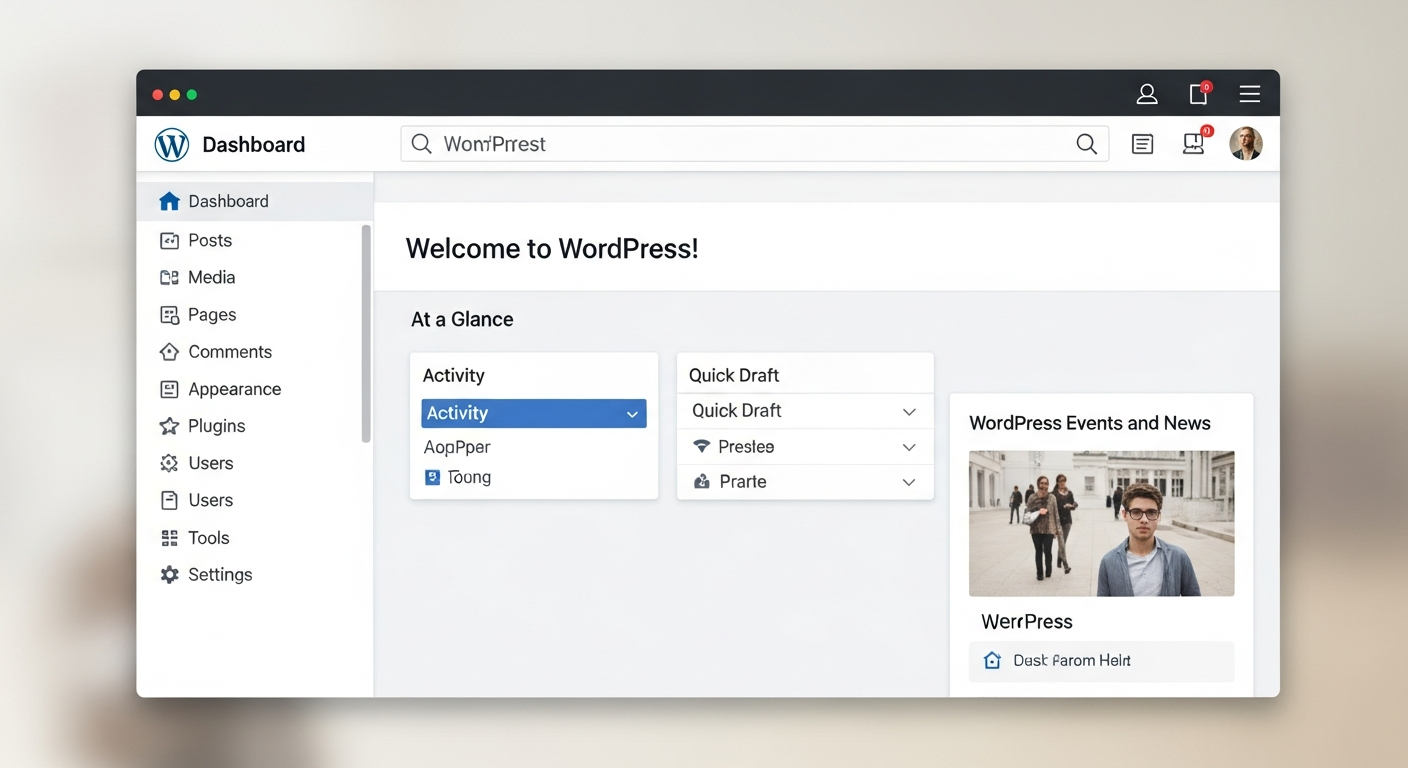
Task: Click the comments icon near the search bar
Action: [x=1142, y=144]
